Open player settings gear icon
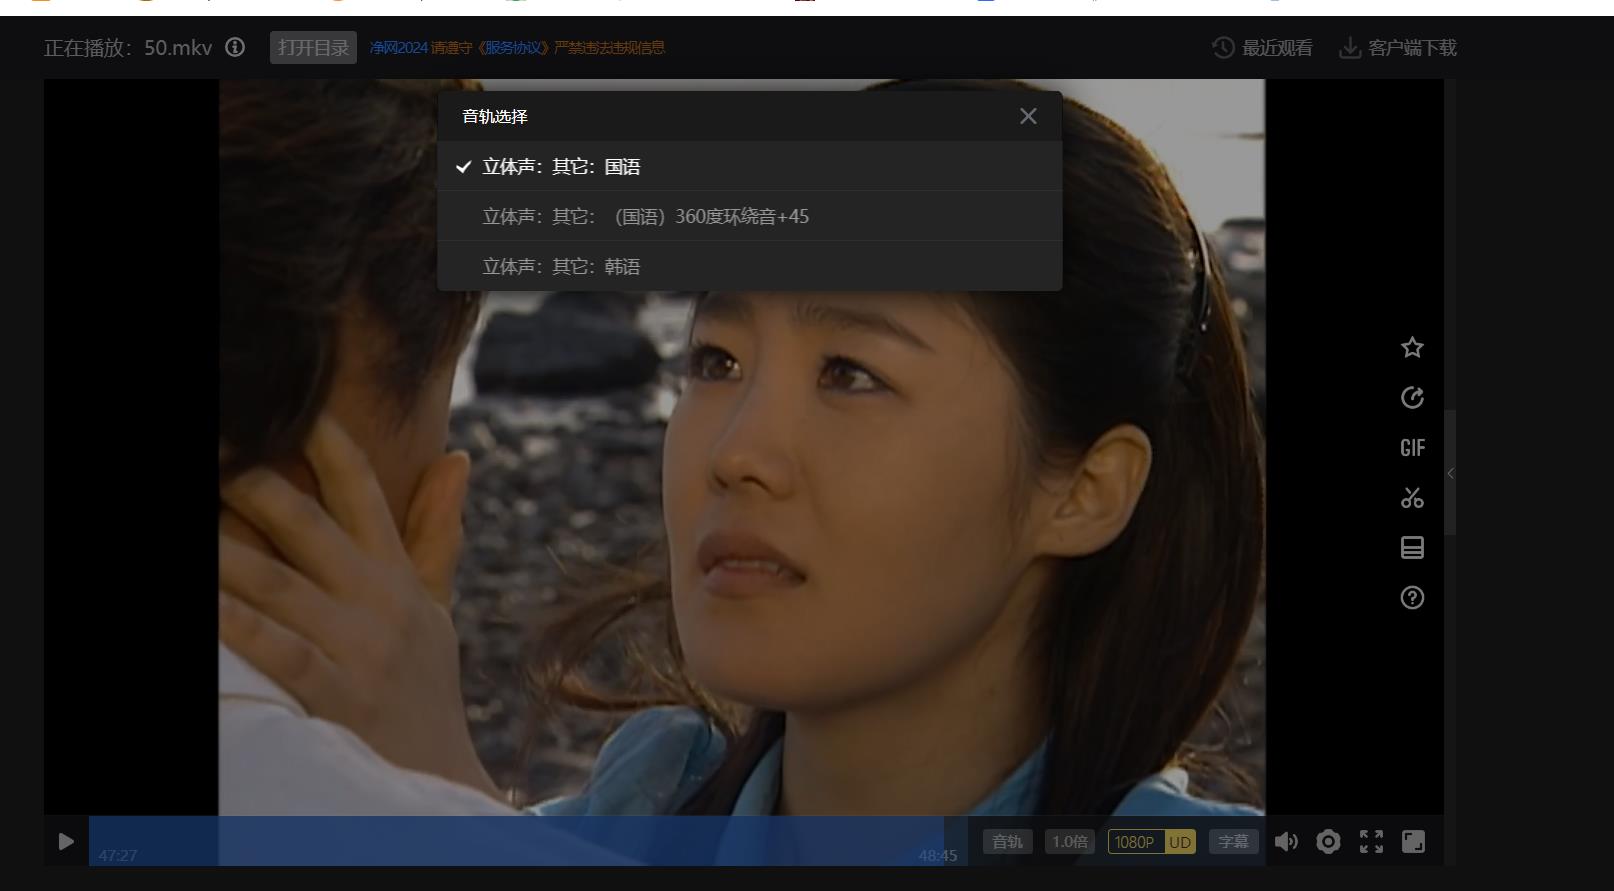This screenshot has height=891, width=1614. point(1328,842)
